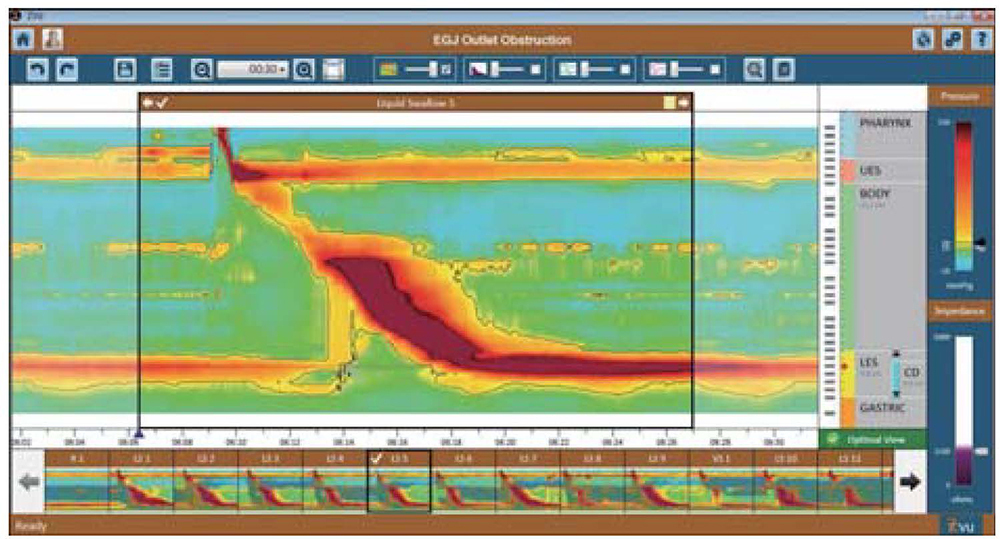Open the patient profile icon

(52, 40)
